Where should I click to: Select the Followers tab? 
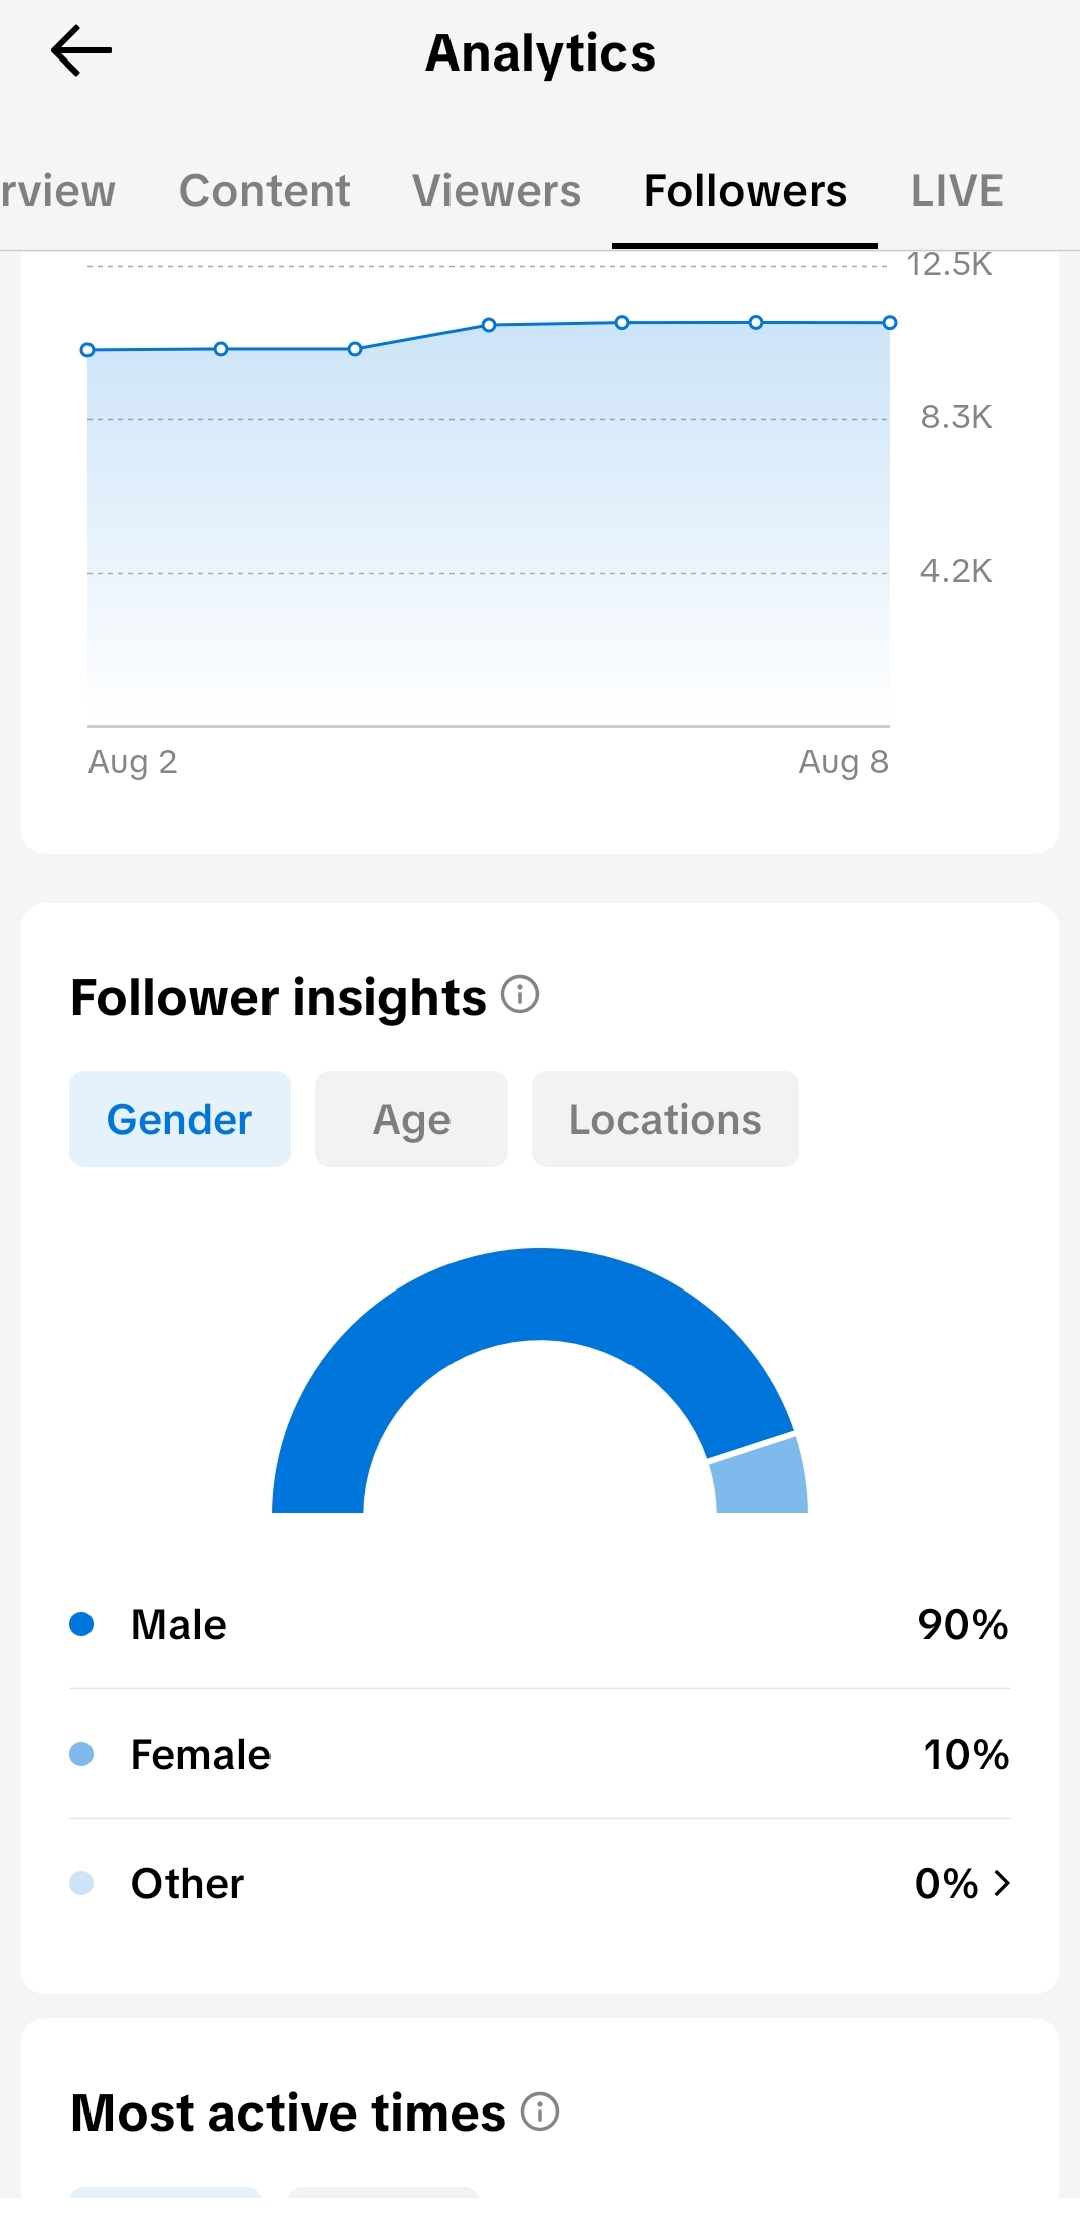point(745,190)
